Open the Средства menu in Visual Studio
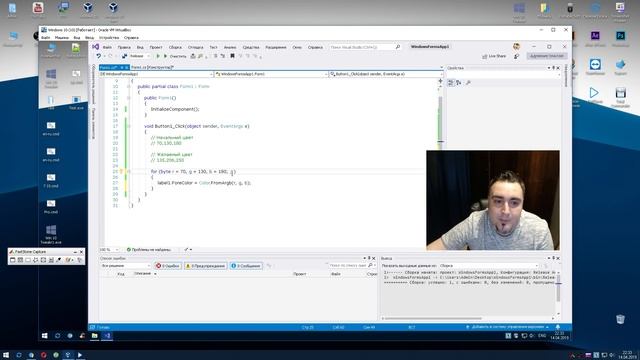The image size is (640, 360). pyautogui.click(x=251, y=47)
